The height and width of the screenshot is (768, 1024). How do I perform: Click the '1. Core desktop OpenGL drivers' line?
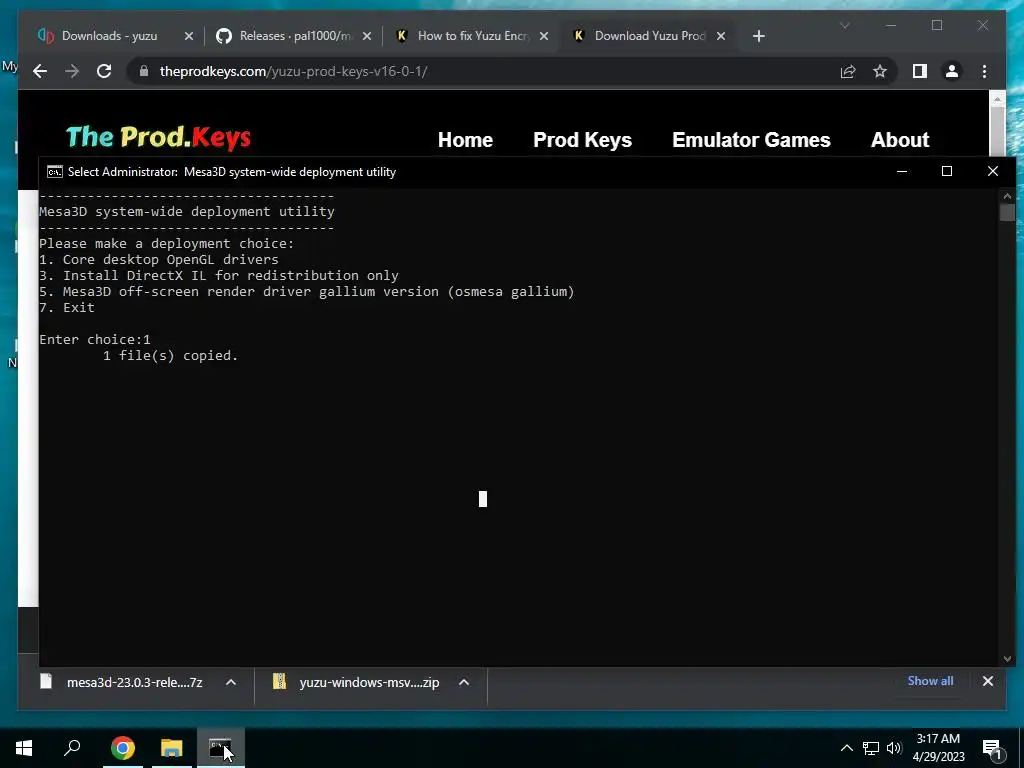(x=159, y=259)
